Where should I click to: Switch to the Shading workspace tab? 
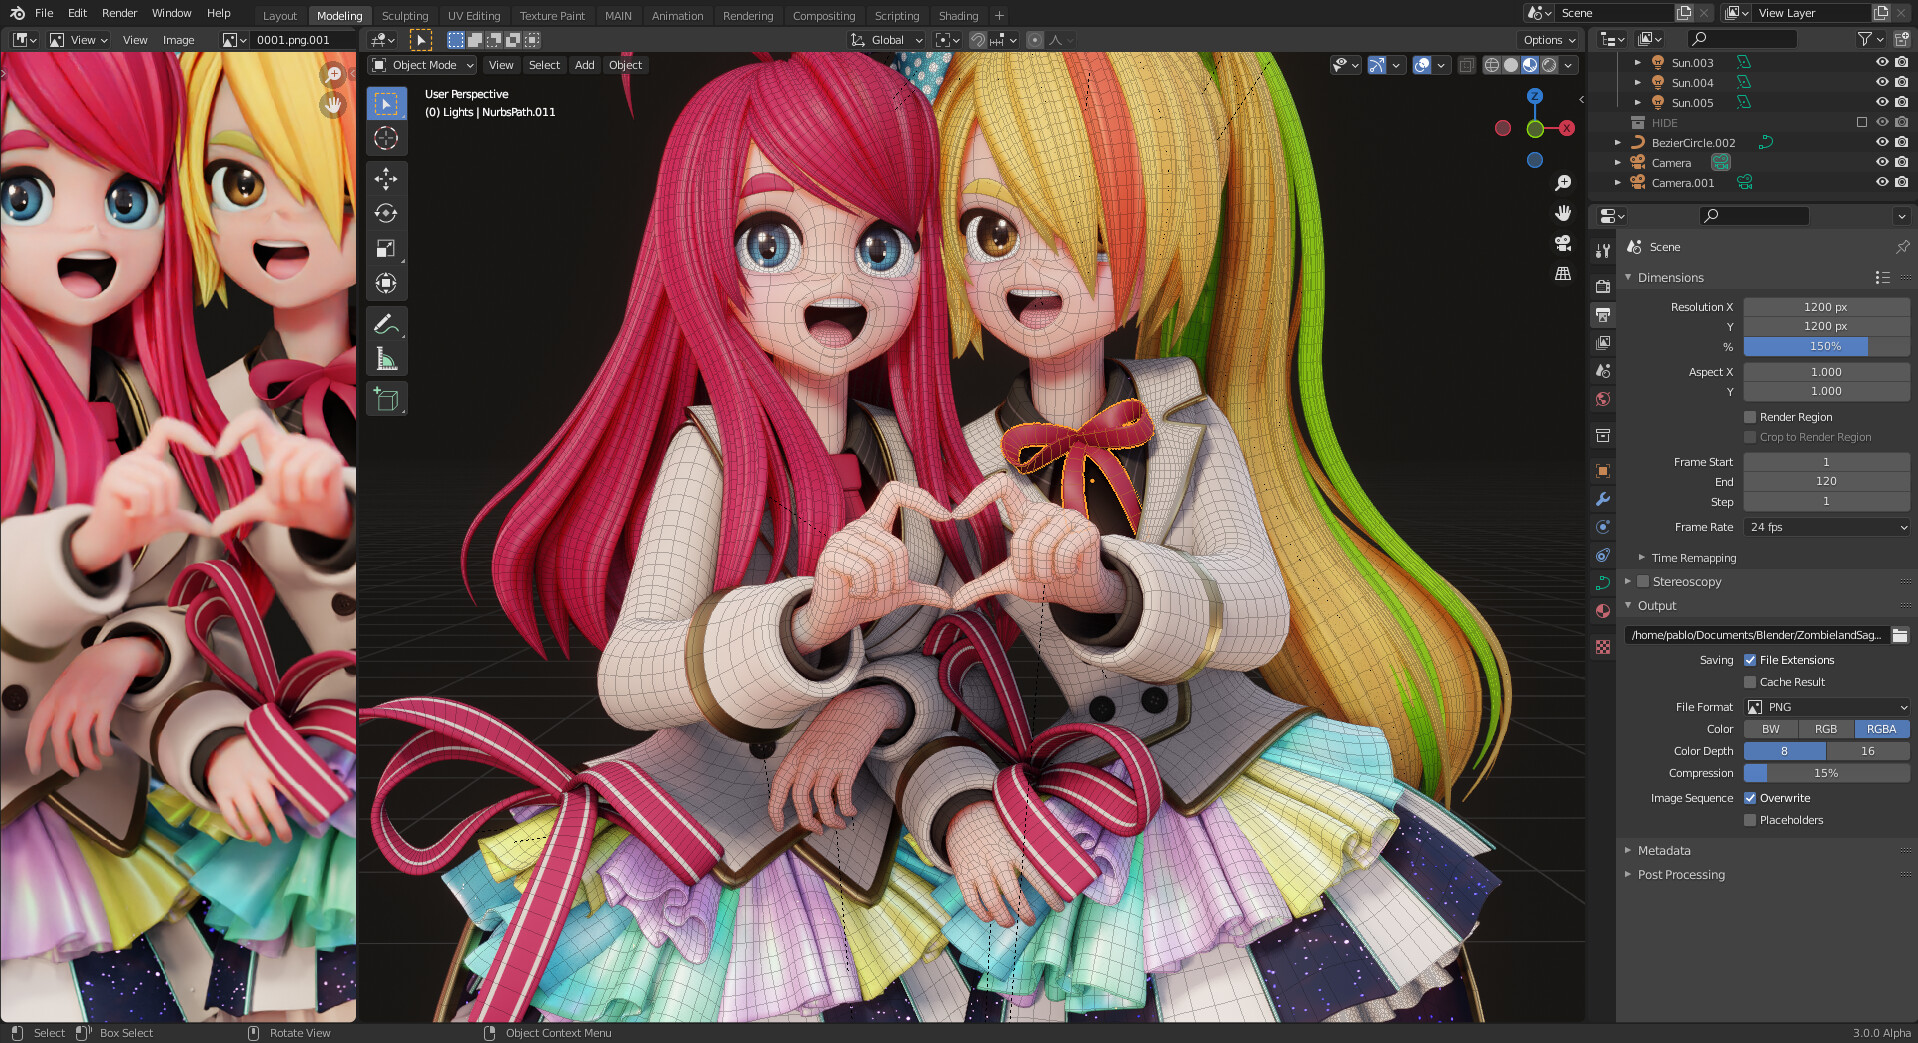click(x=958, y=16)
